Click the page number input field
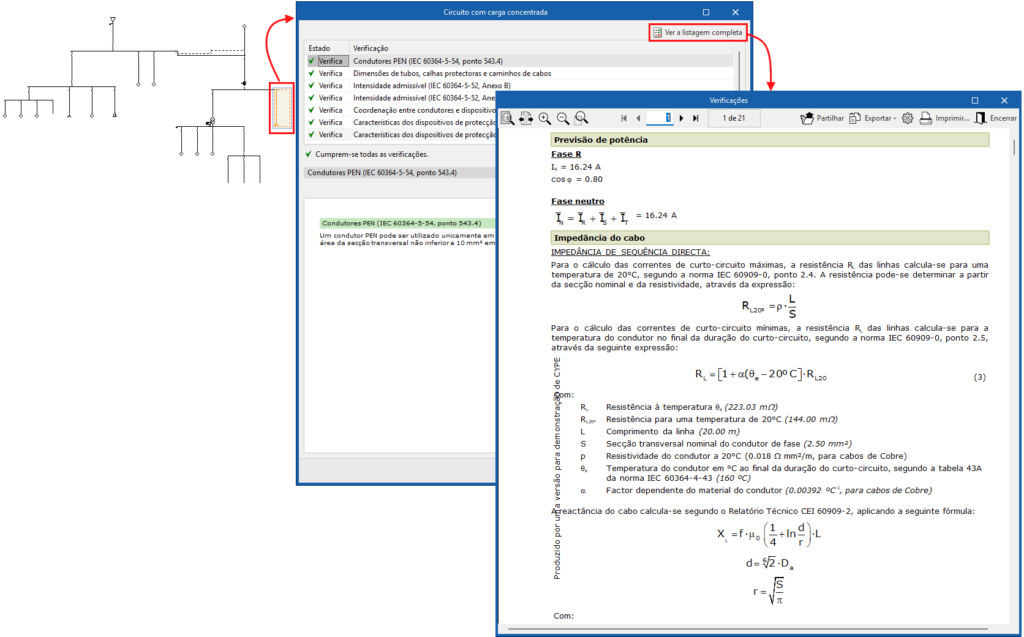The image size is (1024, 637). pyautogui.click(x=660, y=118)
